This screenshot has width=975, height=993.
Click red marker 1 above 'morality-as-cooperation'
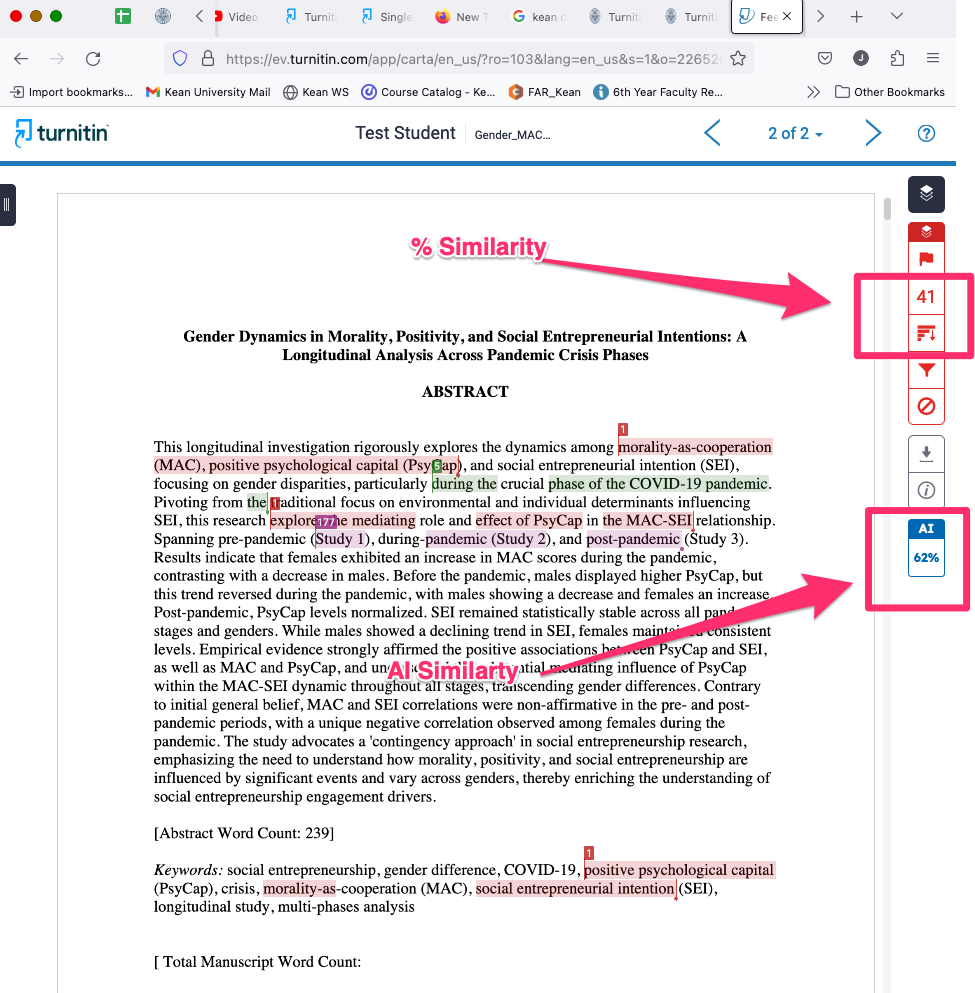coord(623,429)
